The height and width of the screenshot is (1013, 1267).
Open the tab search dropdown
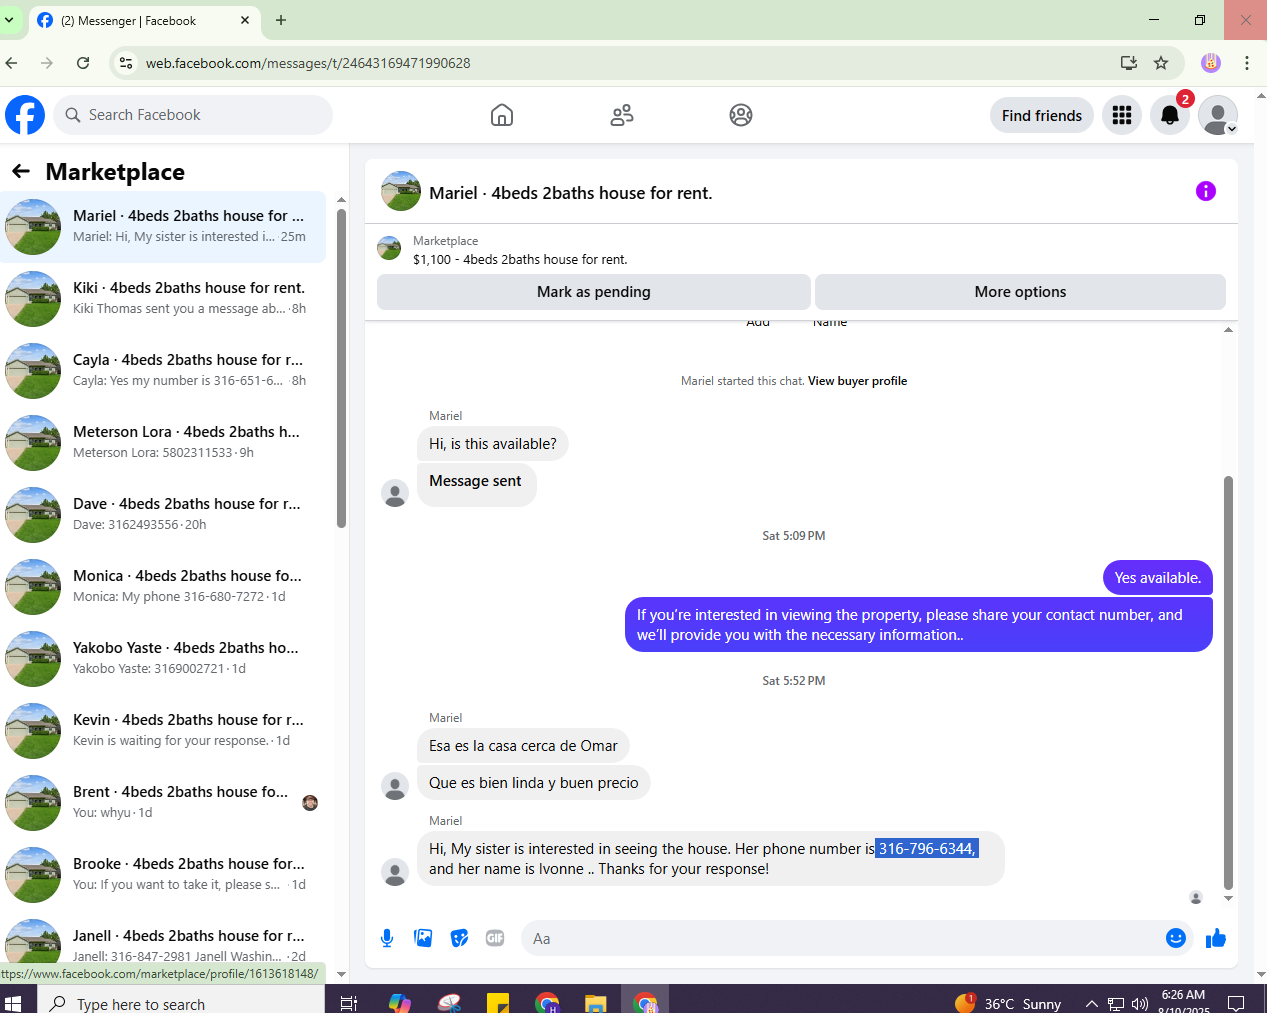pyautogui.click(x=9, y=20)
